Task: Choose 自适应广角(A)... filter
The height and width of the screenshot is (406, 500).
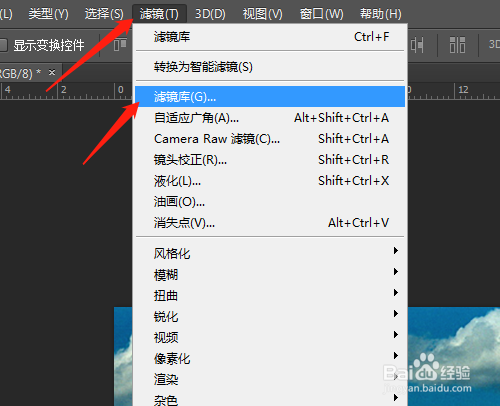Action: [x=270, y=118]
